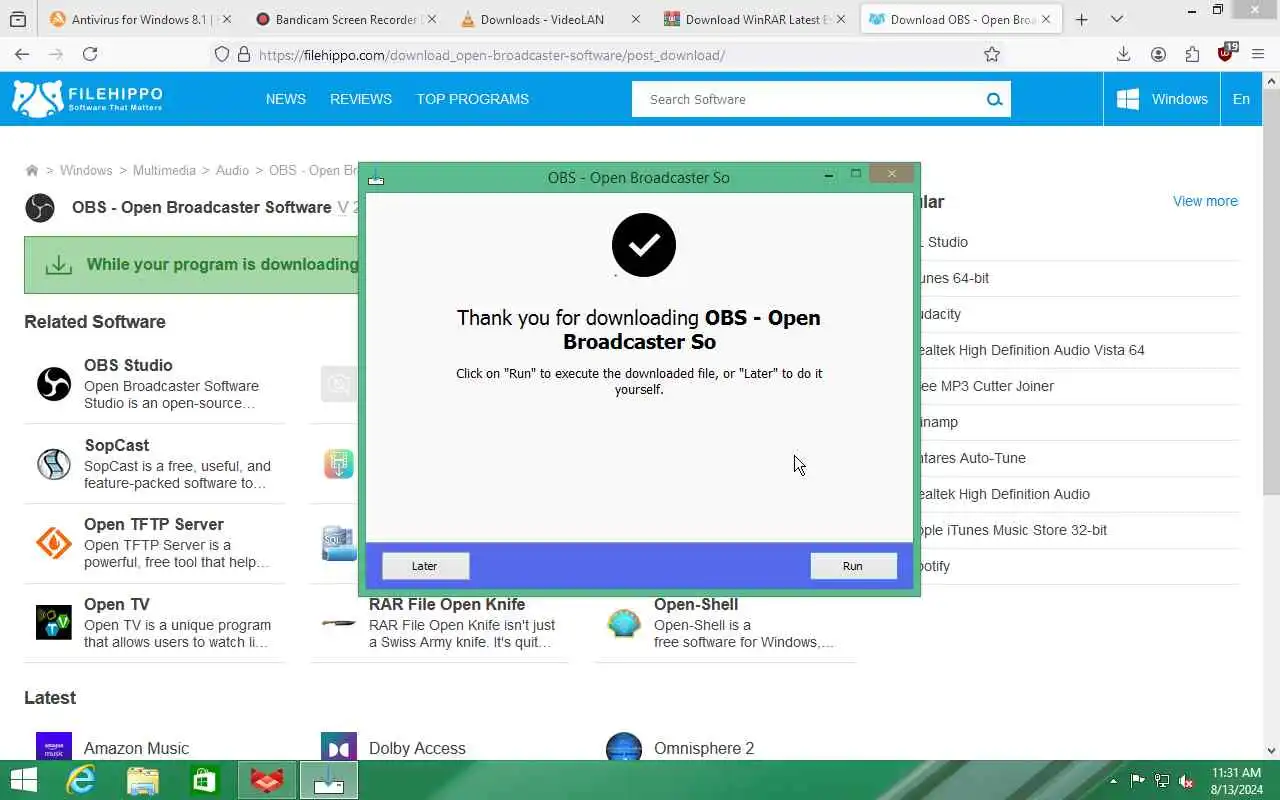
Task: Click Run in the OBS downloader dialog
Action: [853, 566]
